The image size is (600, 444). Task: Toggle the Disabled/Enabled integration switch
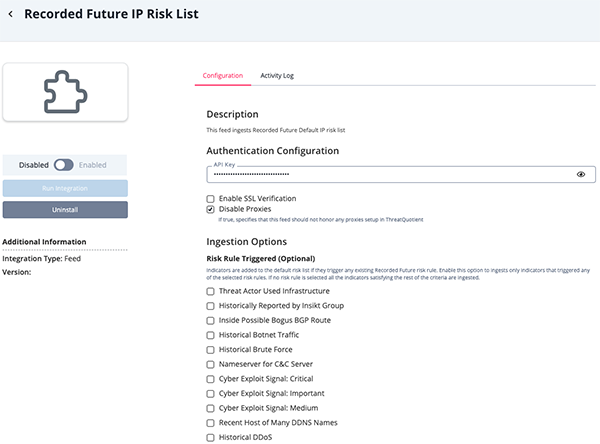click(x=64, y=165)
